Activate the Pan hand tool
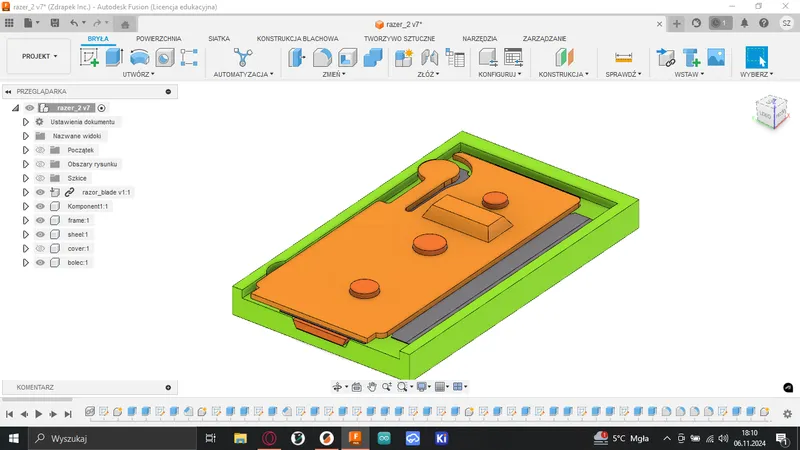Viewport: 800px width, 450px height. [x=372, y=386]
